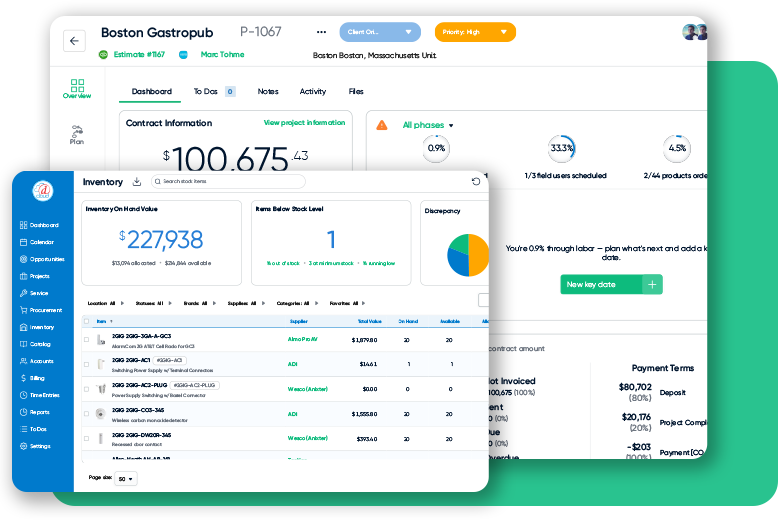
Task: Open Billing in the blue sidebar
Action: click(32, 378)
